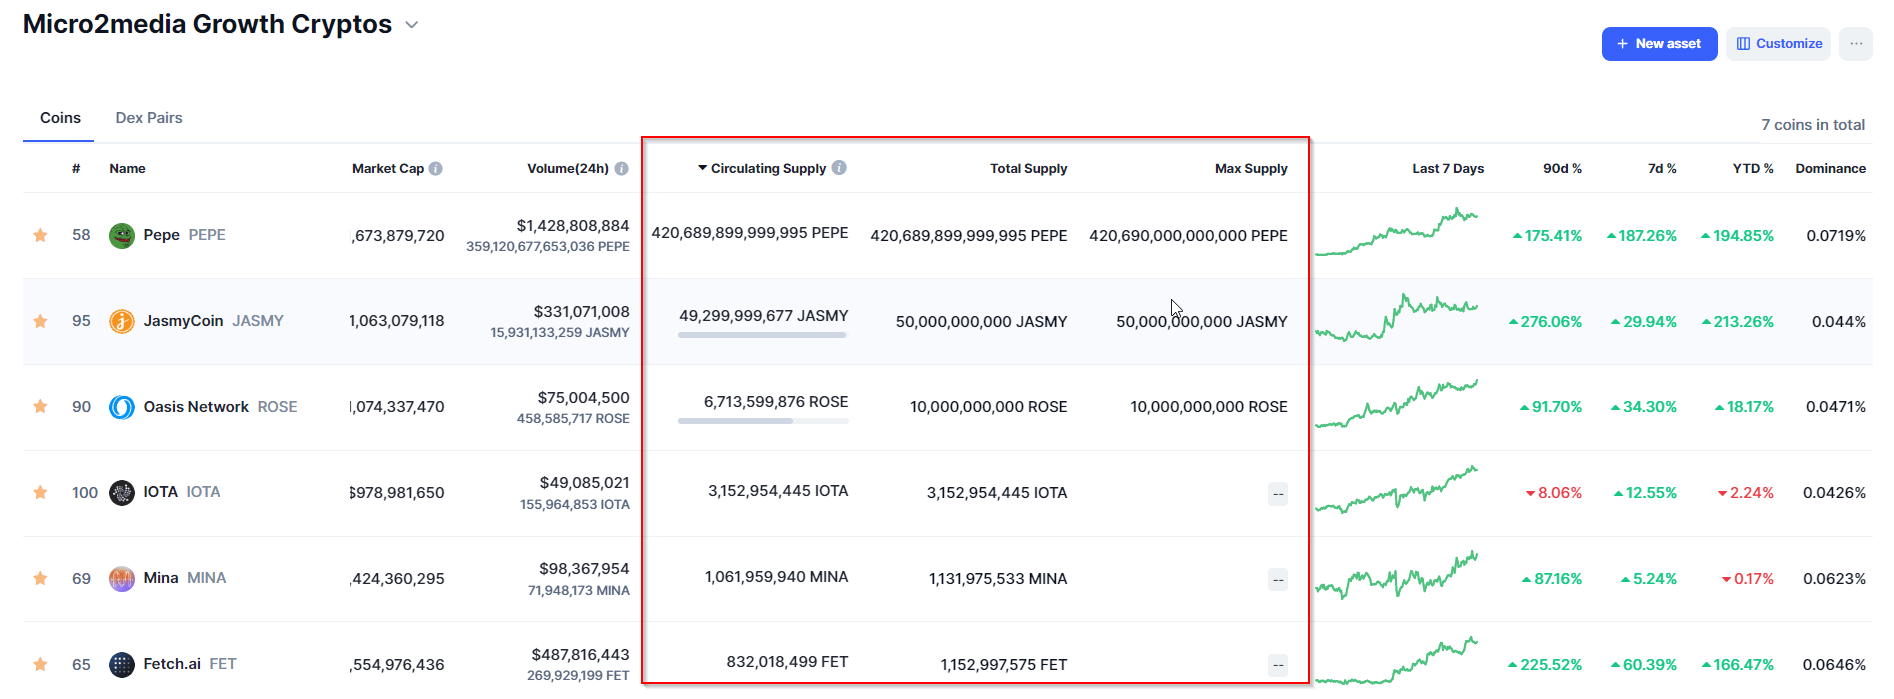Image resolution: width=1894 pixels, height=699 pixels.
Task: Click Pepe 90d change 175.41%
Action: pos(1548,236)
